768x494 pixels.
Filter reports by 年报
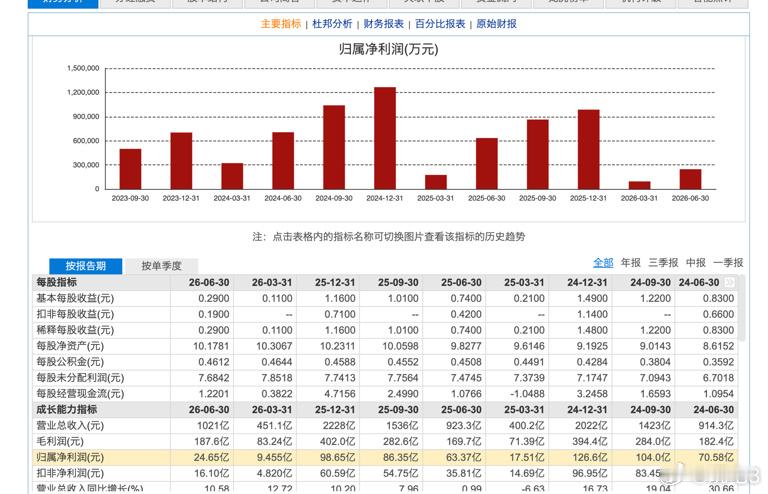[630, 263]
